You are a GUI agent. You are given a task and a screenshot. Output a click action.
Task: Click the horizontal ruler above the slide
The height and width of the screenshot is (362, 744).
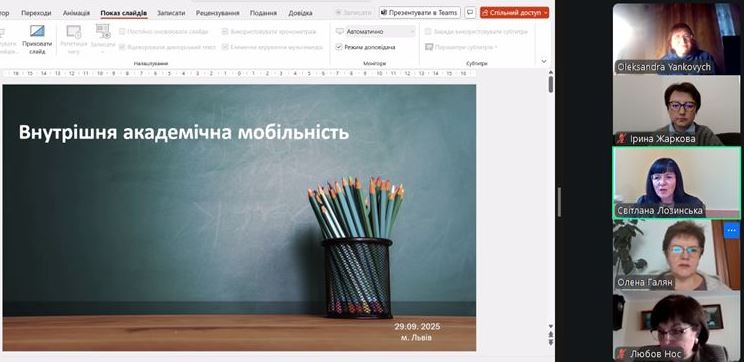click(x=239, y=74)
